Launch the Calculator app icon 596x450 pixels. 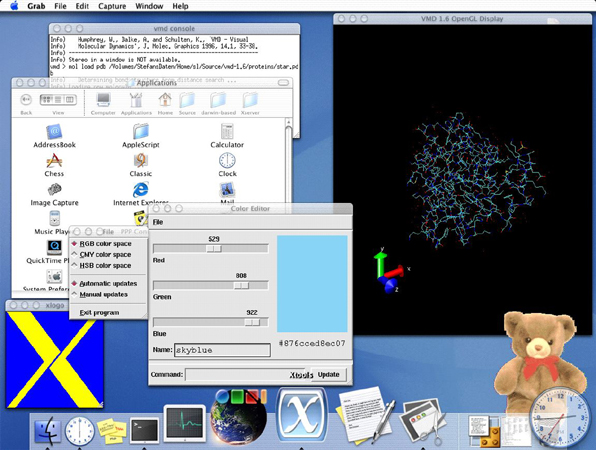point(227,131)
